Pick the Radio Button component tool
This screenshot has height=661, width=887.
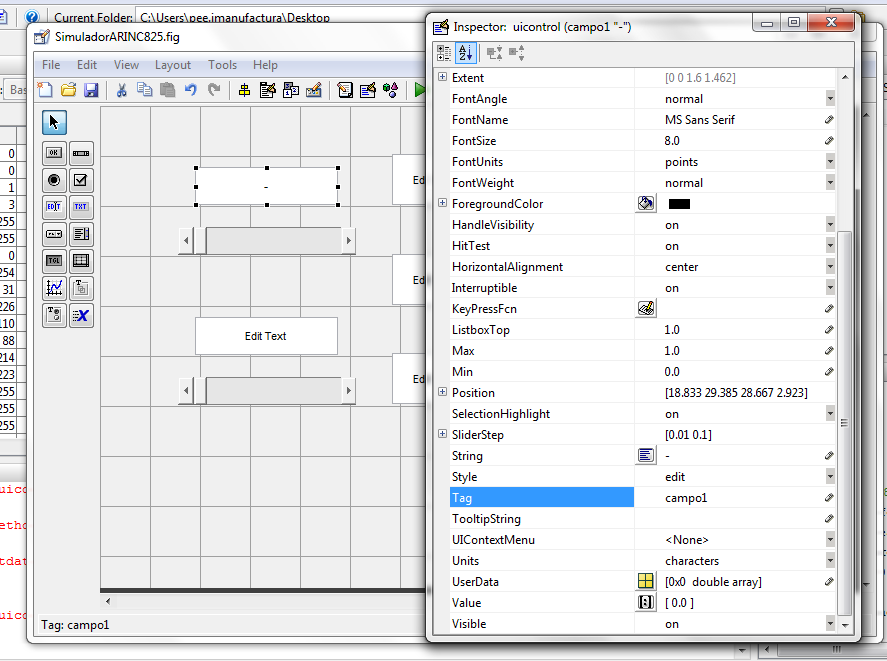click(54, 180)
